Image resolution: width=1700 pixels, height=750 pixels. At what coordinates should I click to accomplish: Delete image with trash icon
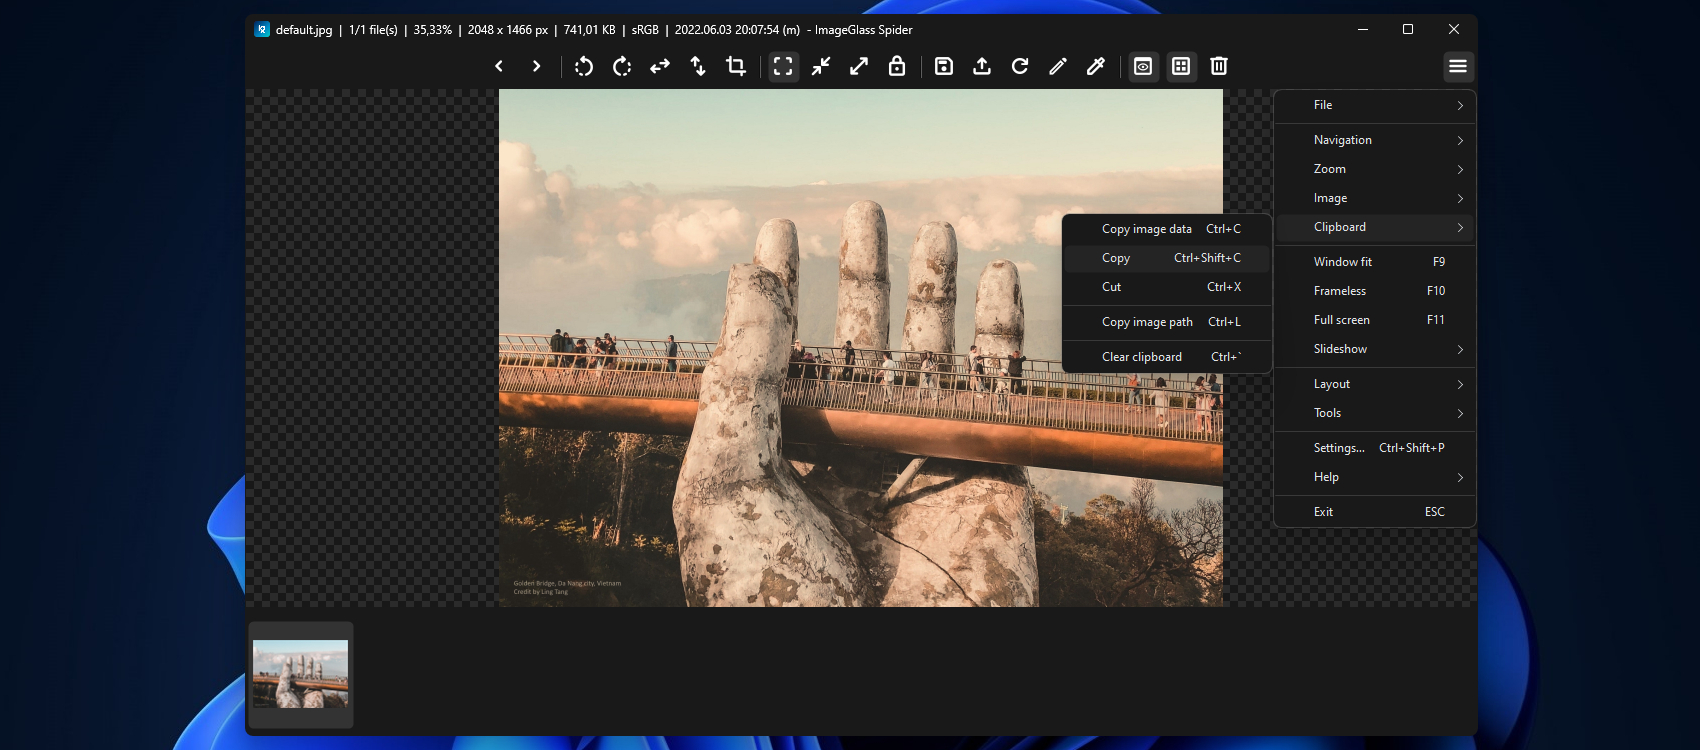1219,66
